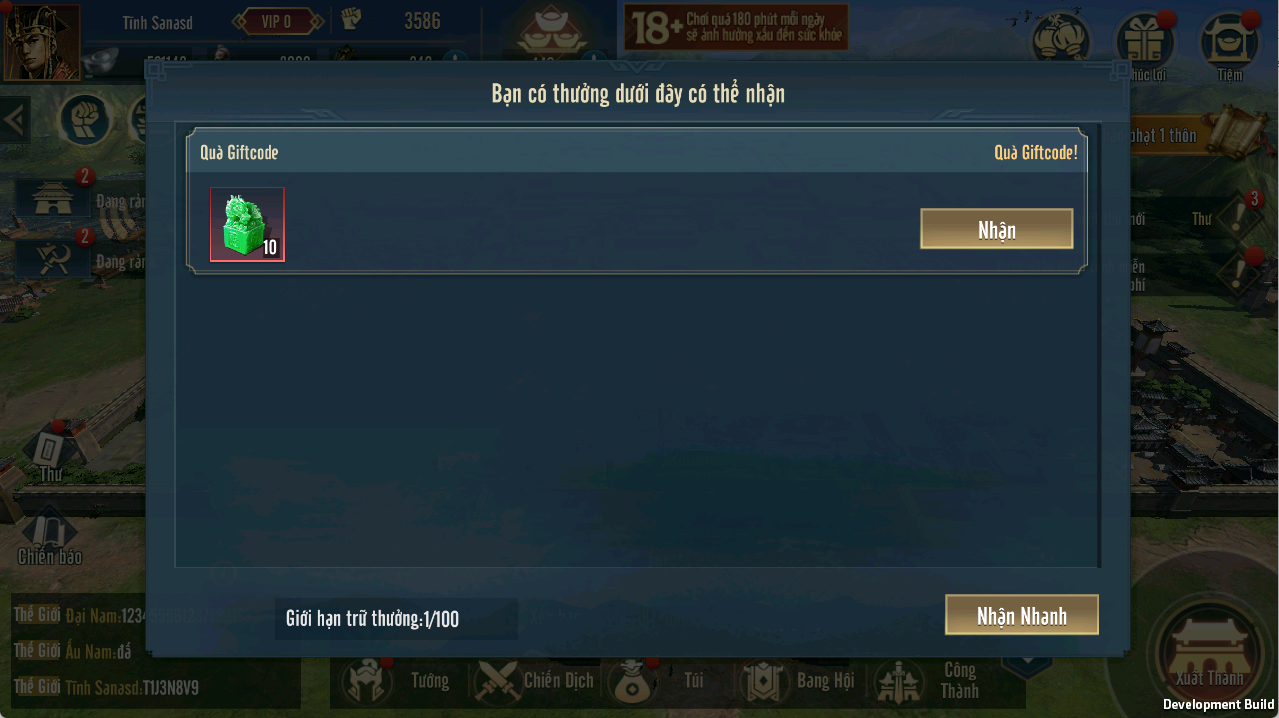Screen dimensions: 1279x718
Task: Collapse the left panel arrow
Action: point(14,120)
